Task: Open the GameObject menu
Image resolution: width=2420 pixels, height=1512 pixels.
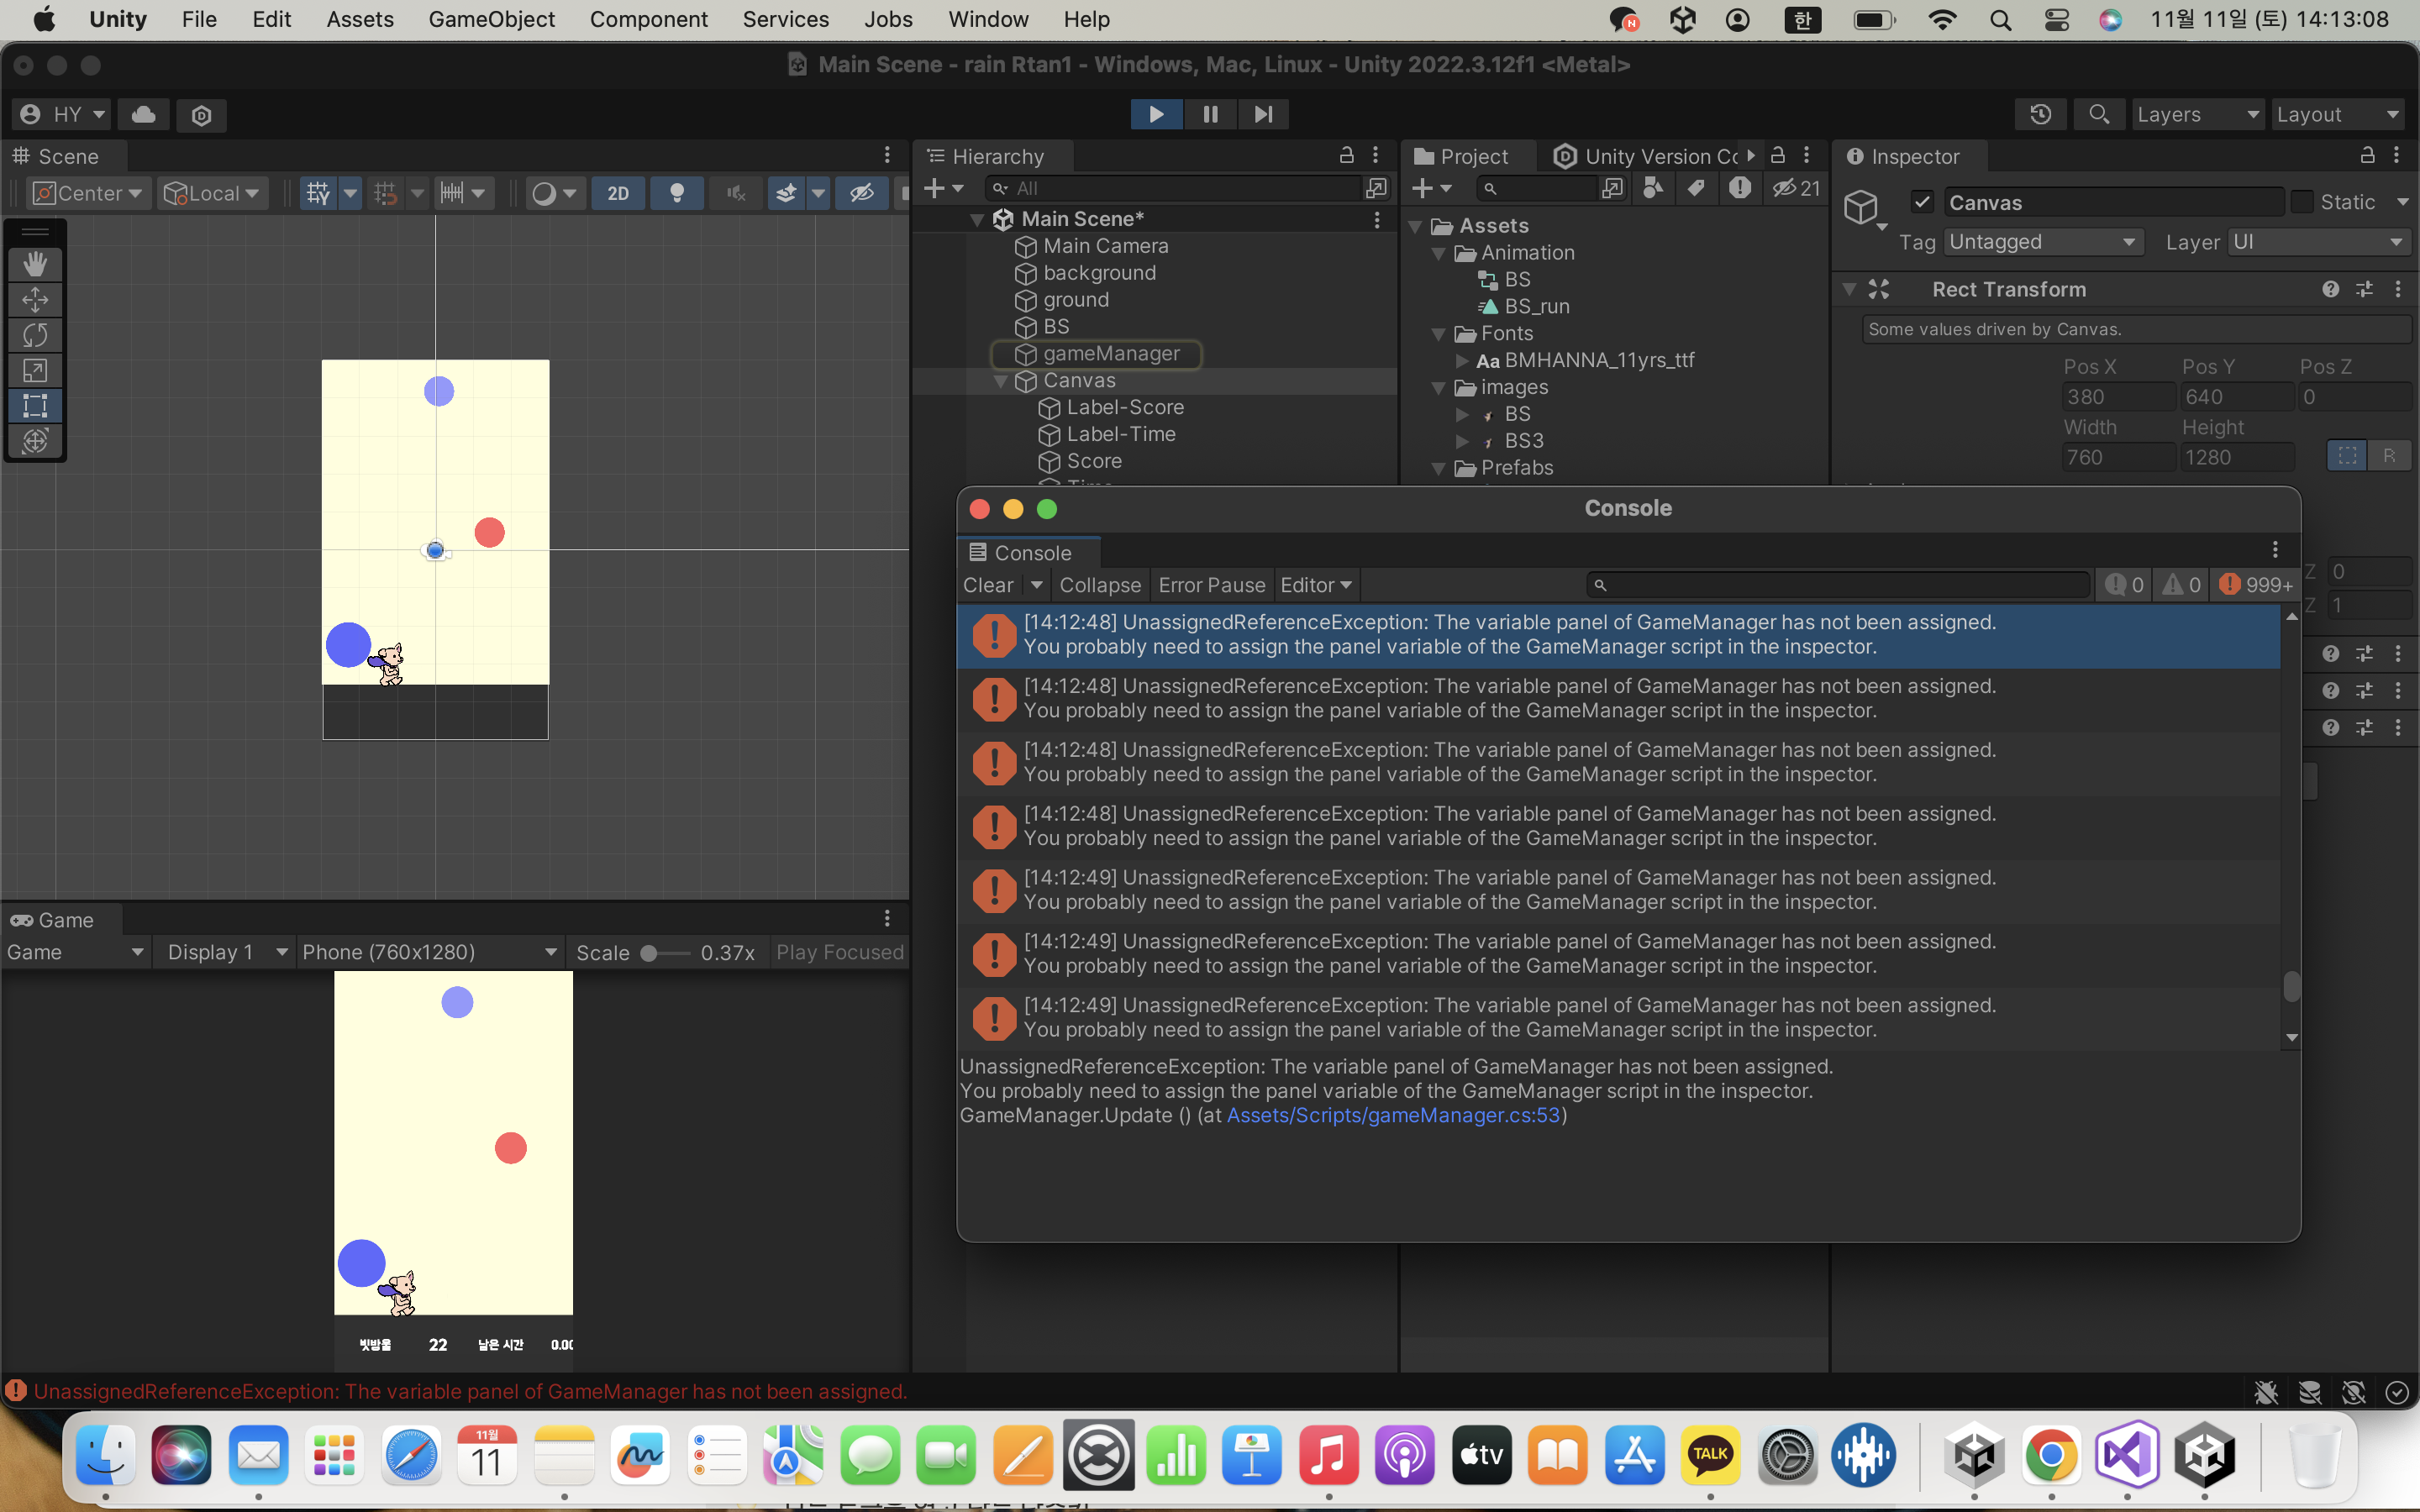Action: pos(491,19)
